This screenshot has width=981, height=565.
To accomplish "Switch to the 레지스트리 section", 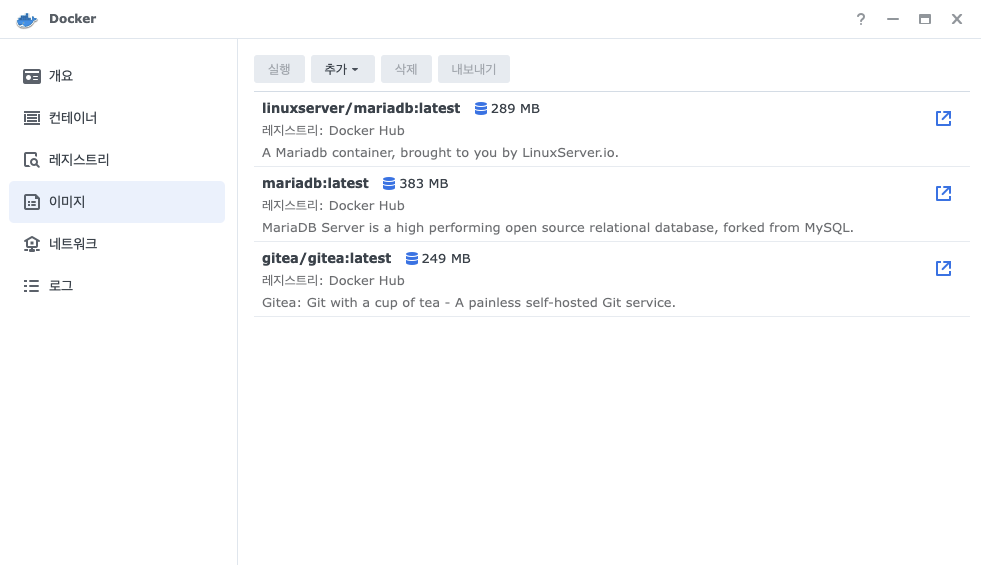I will (117, 160).
